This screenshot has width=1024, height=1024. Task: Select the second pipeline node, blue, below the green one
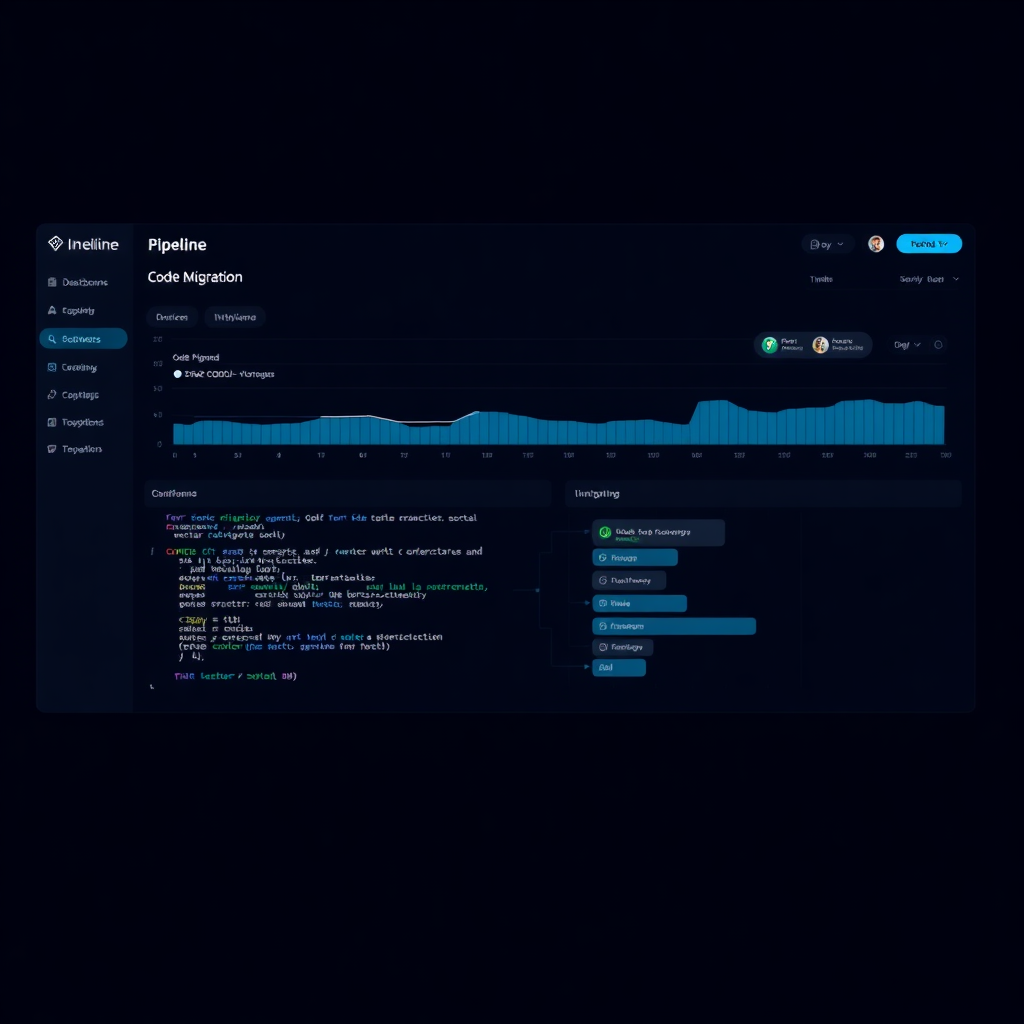coord(635,558)
